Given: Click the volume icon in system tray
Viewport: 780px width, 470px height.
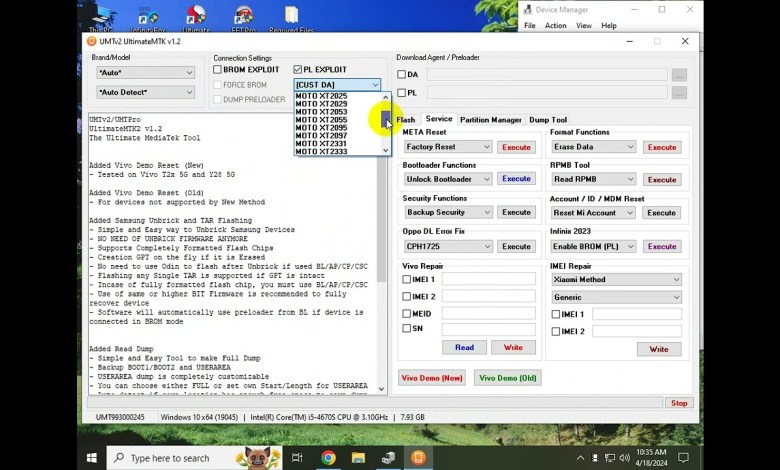Looking at the screenshot, I should pos(625,458).
